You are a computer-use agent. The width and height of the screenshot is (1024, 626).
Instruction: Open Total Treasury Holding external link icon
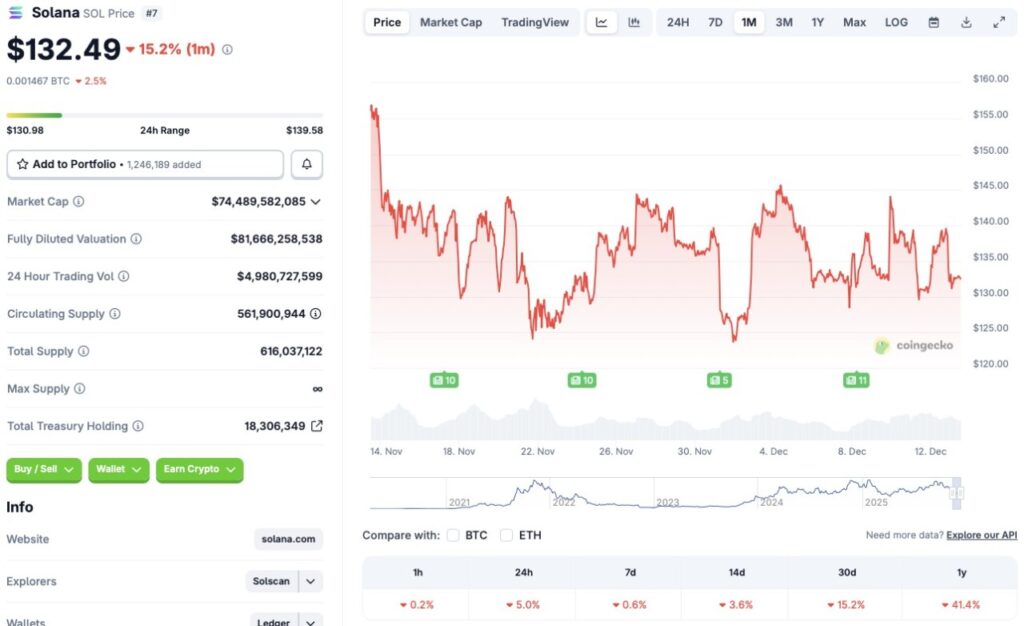(x=317, y=426)
